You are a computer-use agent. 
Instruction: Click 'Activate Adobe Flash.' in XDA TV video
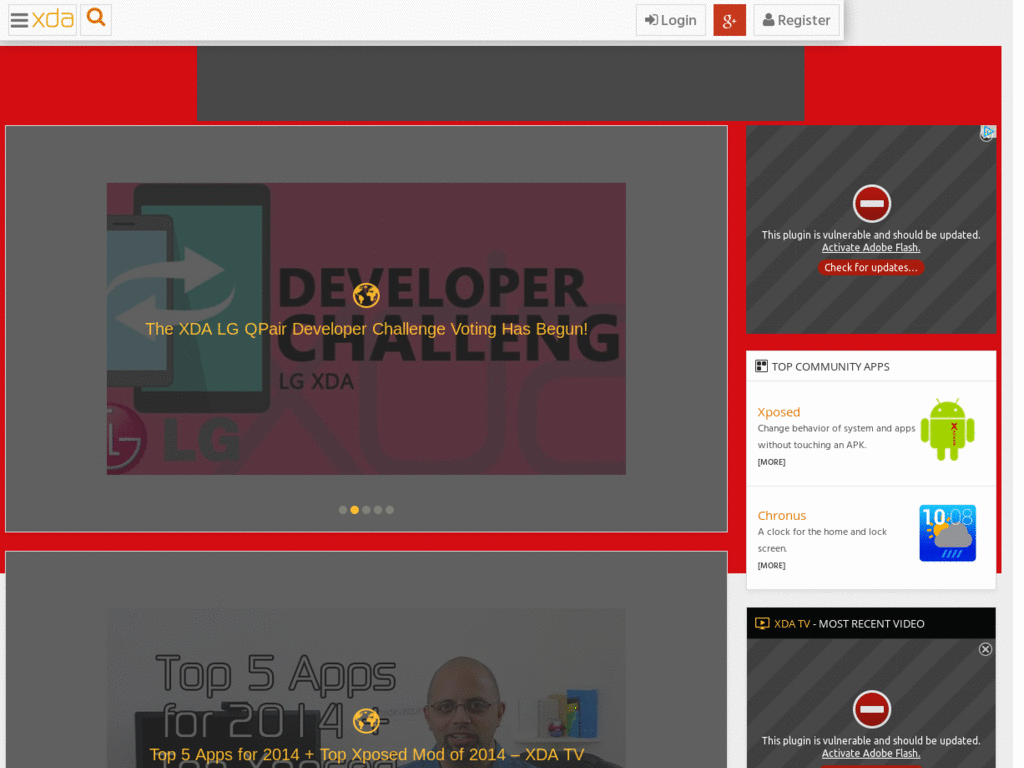coord(871,754)
